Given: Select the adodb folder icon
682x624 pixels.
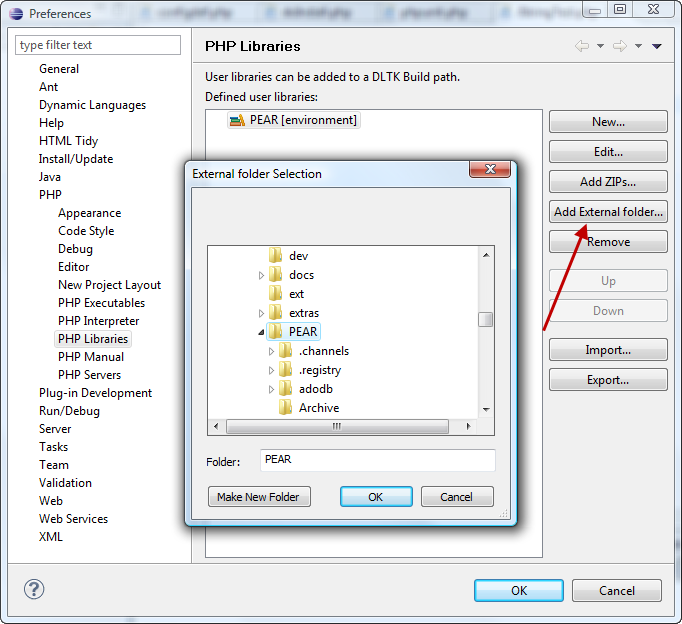Looking at the screenshot, I should [286, 389].
